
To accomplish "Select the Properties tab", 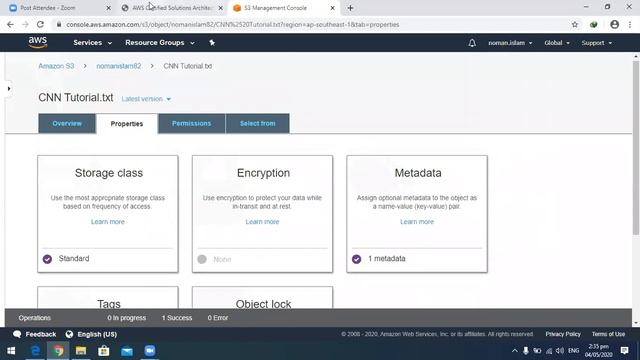I will [x=127, y=124].
